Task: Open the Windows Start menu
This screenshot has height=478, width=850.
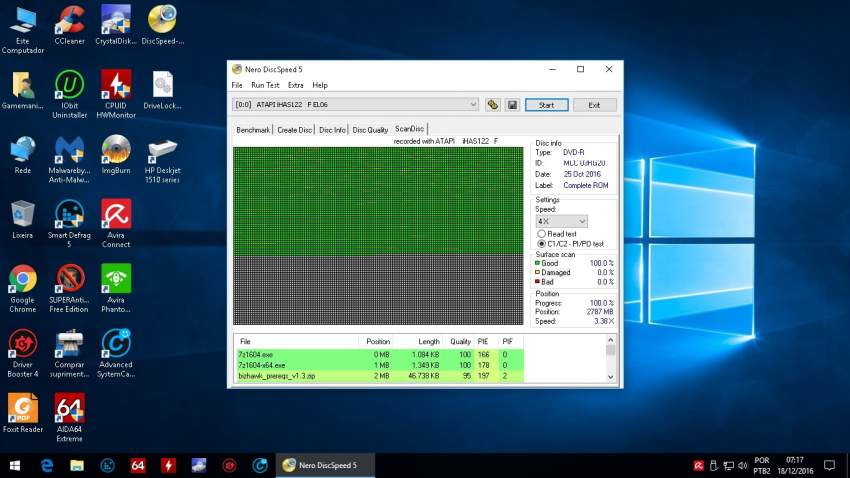Action: [15, 465]
